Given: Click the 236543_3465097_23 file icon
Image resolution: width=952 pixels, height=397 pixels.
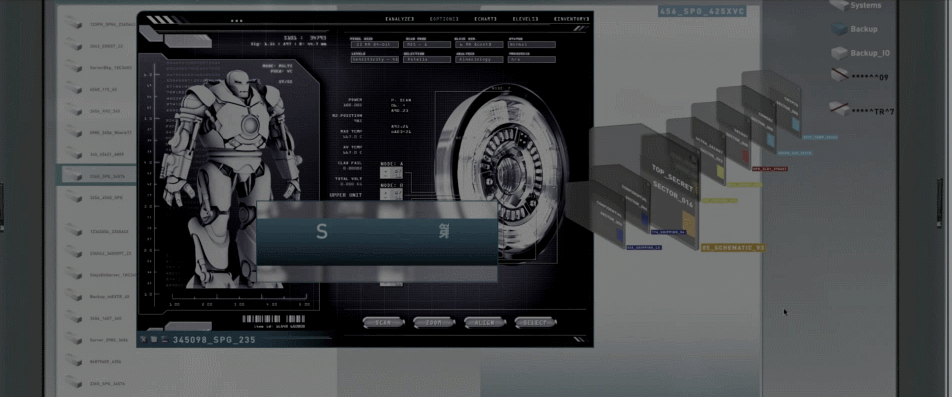Looking at the screenshot, I should (73, 253).
